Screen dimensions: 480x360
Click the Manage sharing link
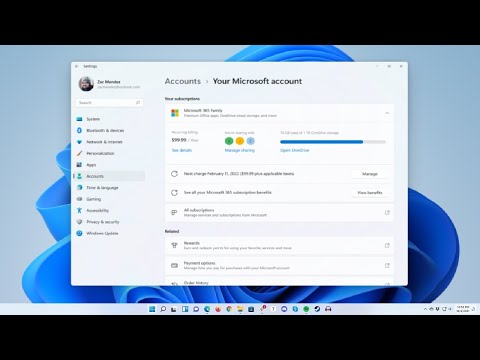[x=240, y=150]
